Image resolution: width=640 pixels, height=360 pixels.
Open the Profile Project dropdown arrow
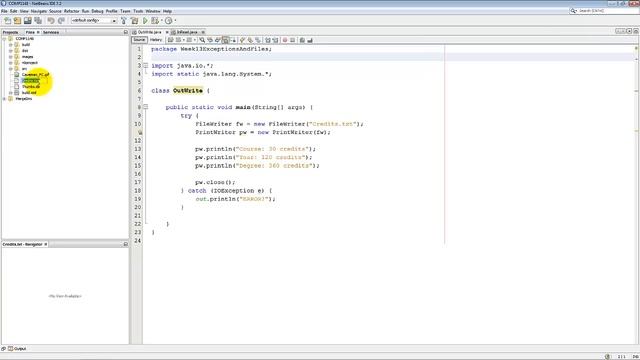tap(175, 20)
